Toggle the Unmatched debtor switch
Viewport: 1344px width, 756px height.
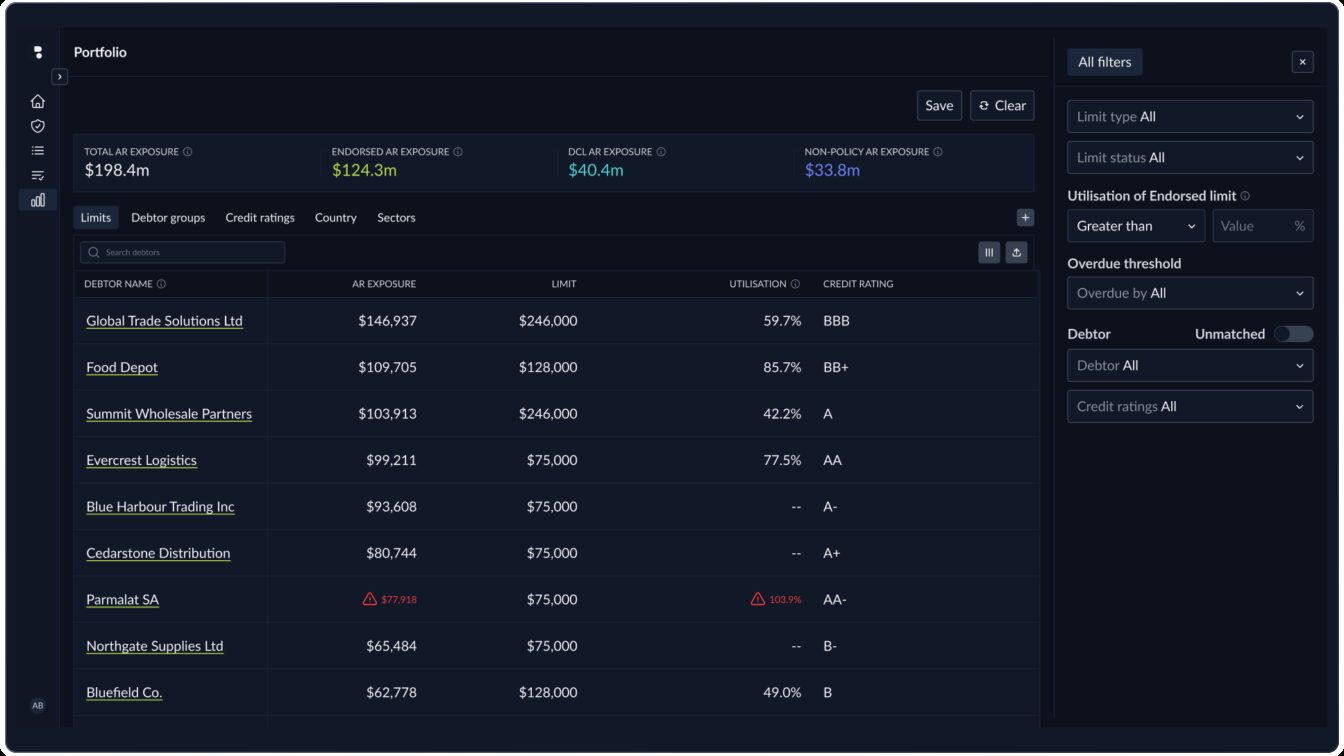1293,334
